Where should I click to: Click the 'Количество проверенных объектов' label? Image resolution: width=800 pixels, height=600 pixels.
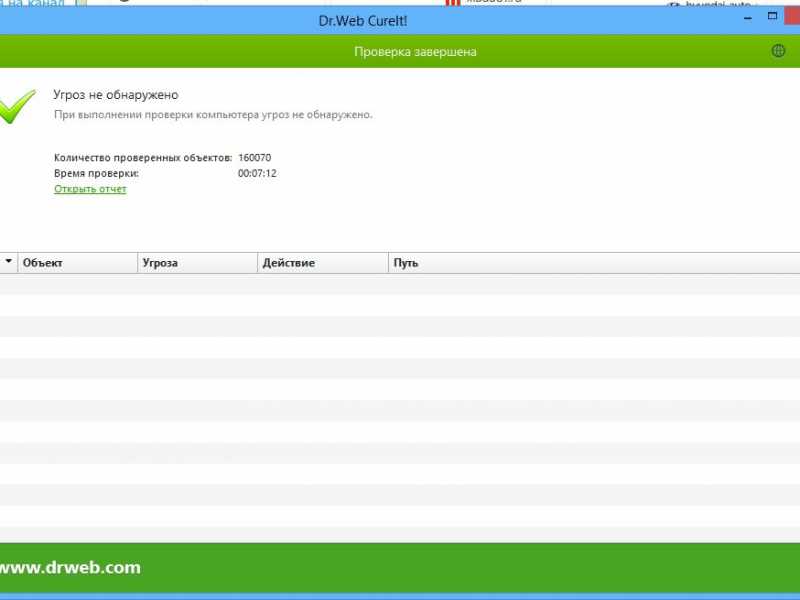143,158
